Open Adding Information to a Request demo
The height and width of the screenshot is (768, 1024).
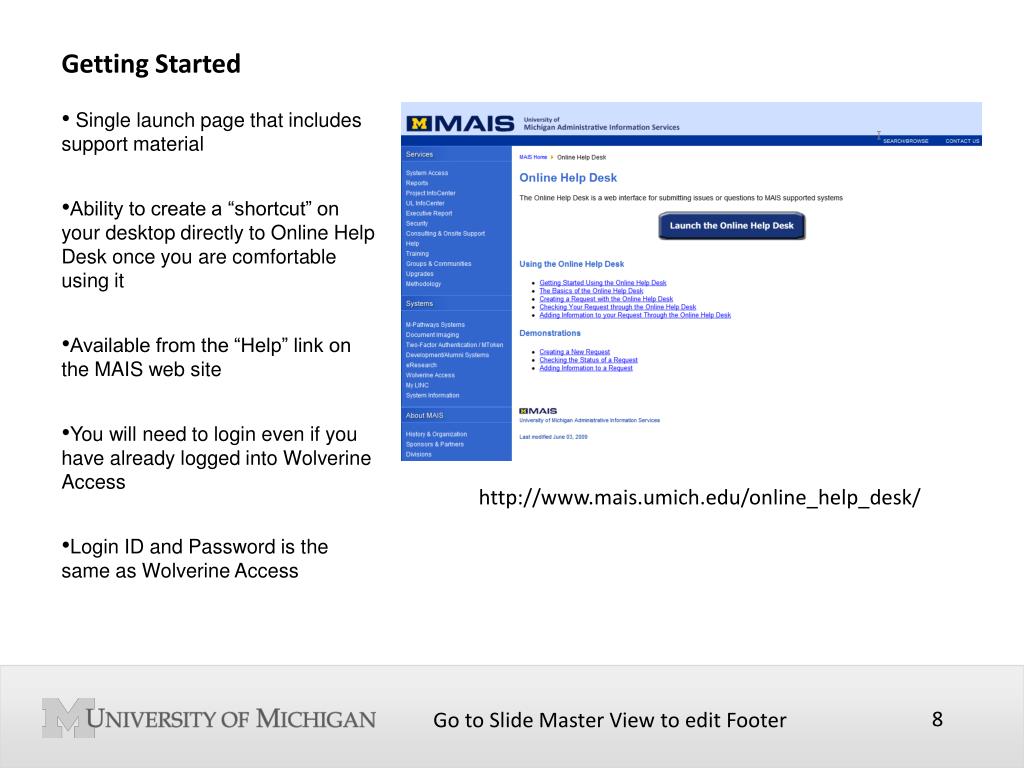[x=586, y=368]
